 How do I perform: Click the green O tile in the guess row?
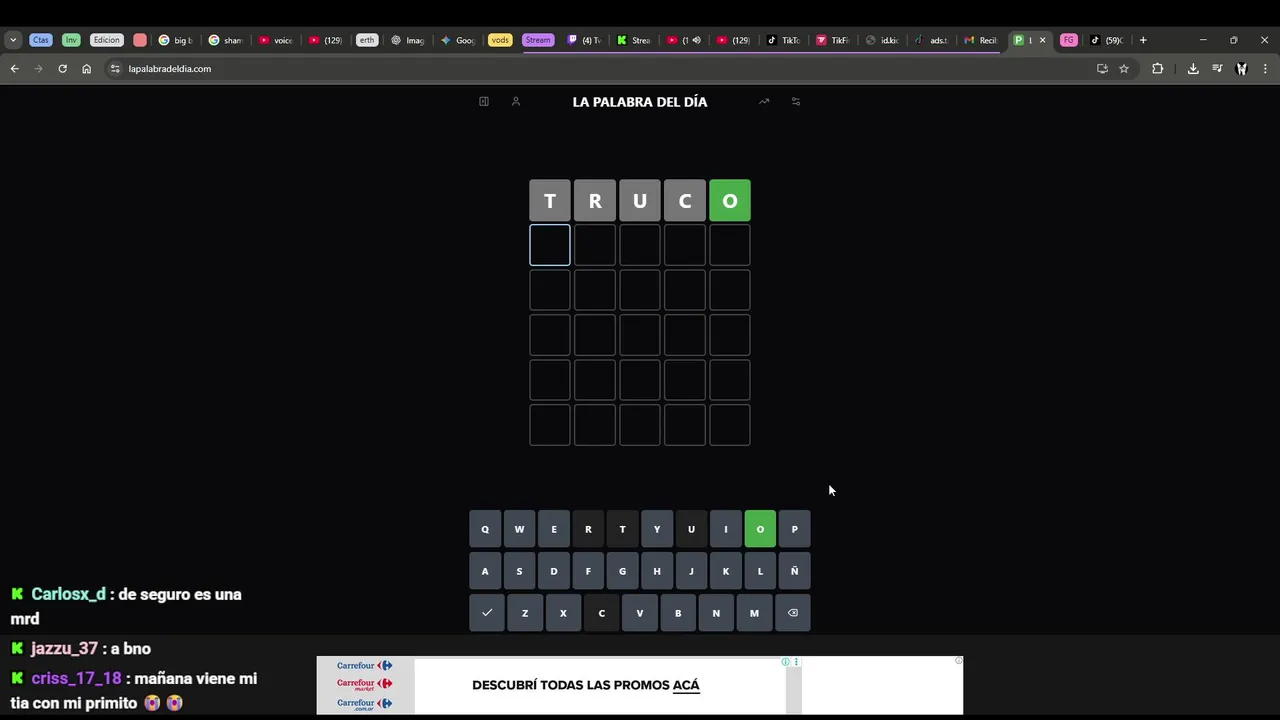pyautogui.click(x=730, y=200)
